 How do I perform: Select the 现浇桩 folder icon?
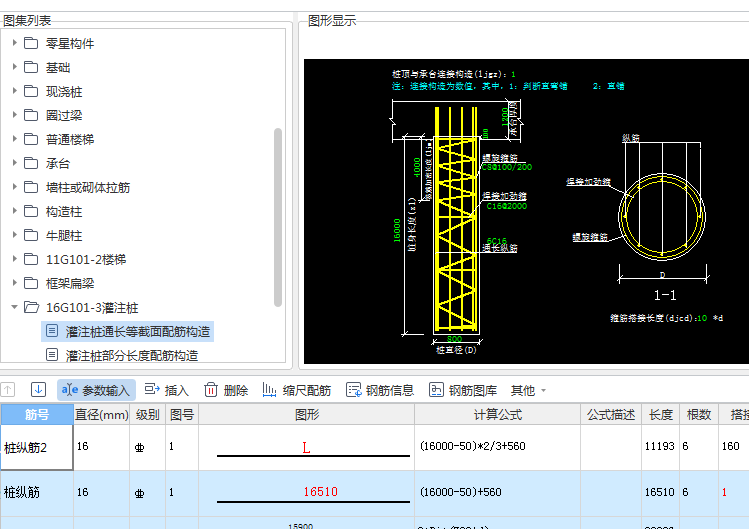coord(31,91)
